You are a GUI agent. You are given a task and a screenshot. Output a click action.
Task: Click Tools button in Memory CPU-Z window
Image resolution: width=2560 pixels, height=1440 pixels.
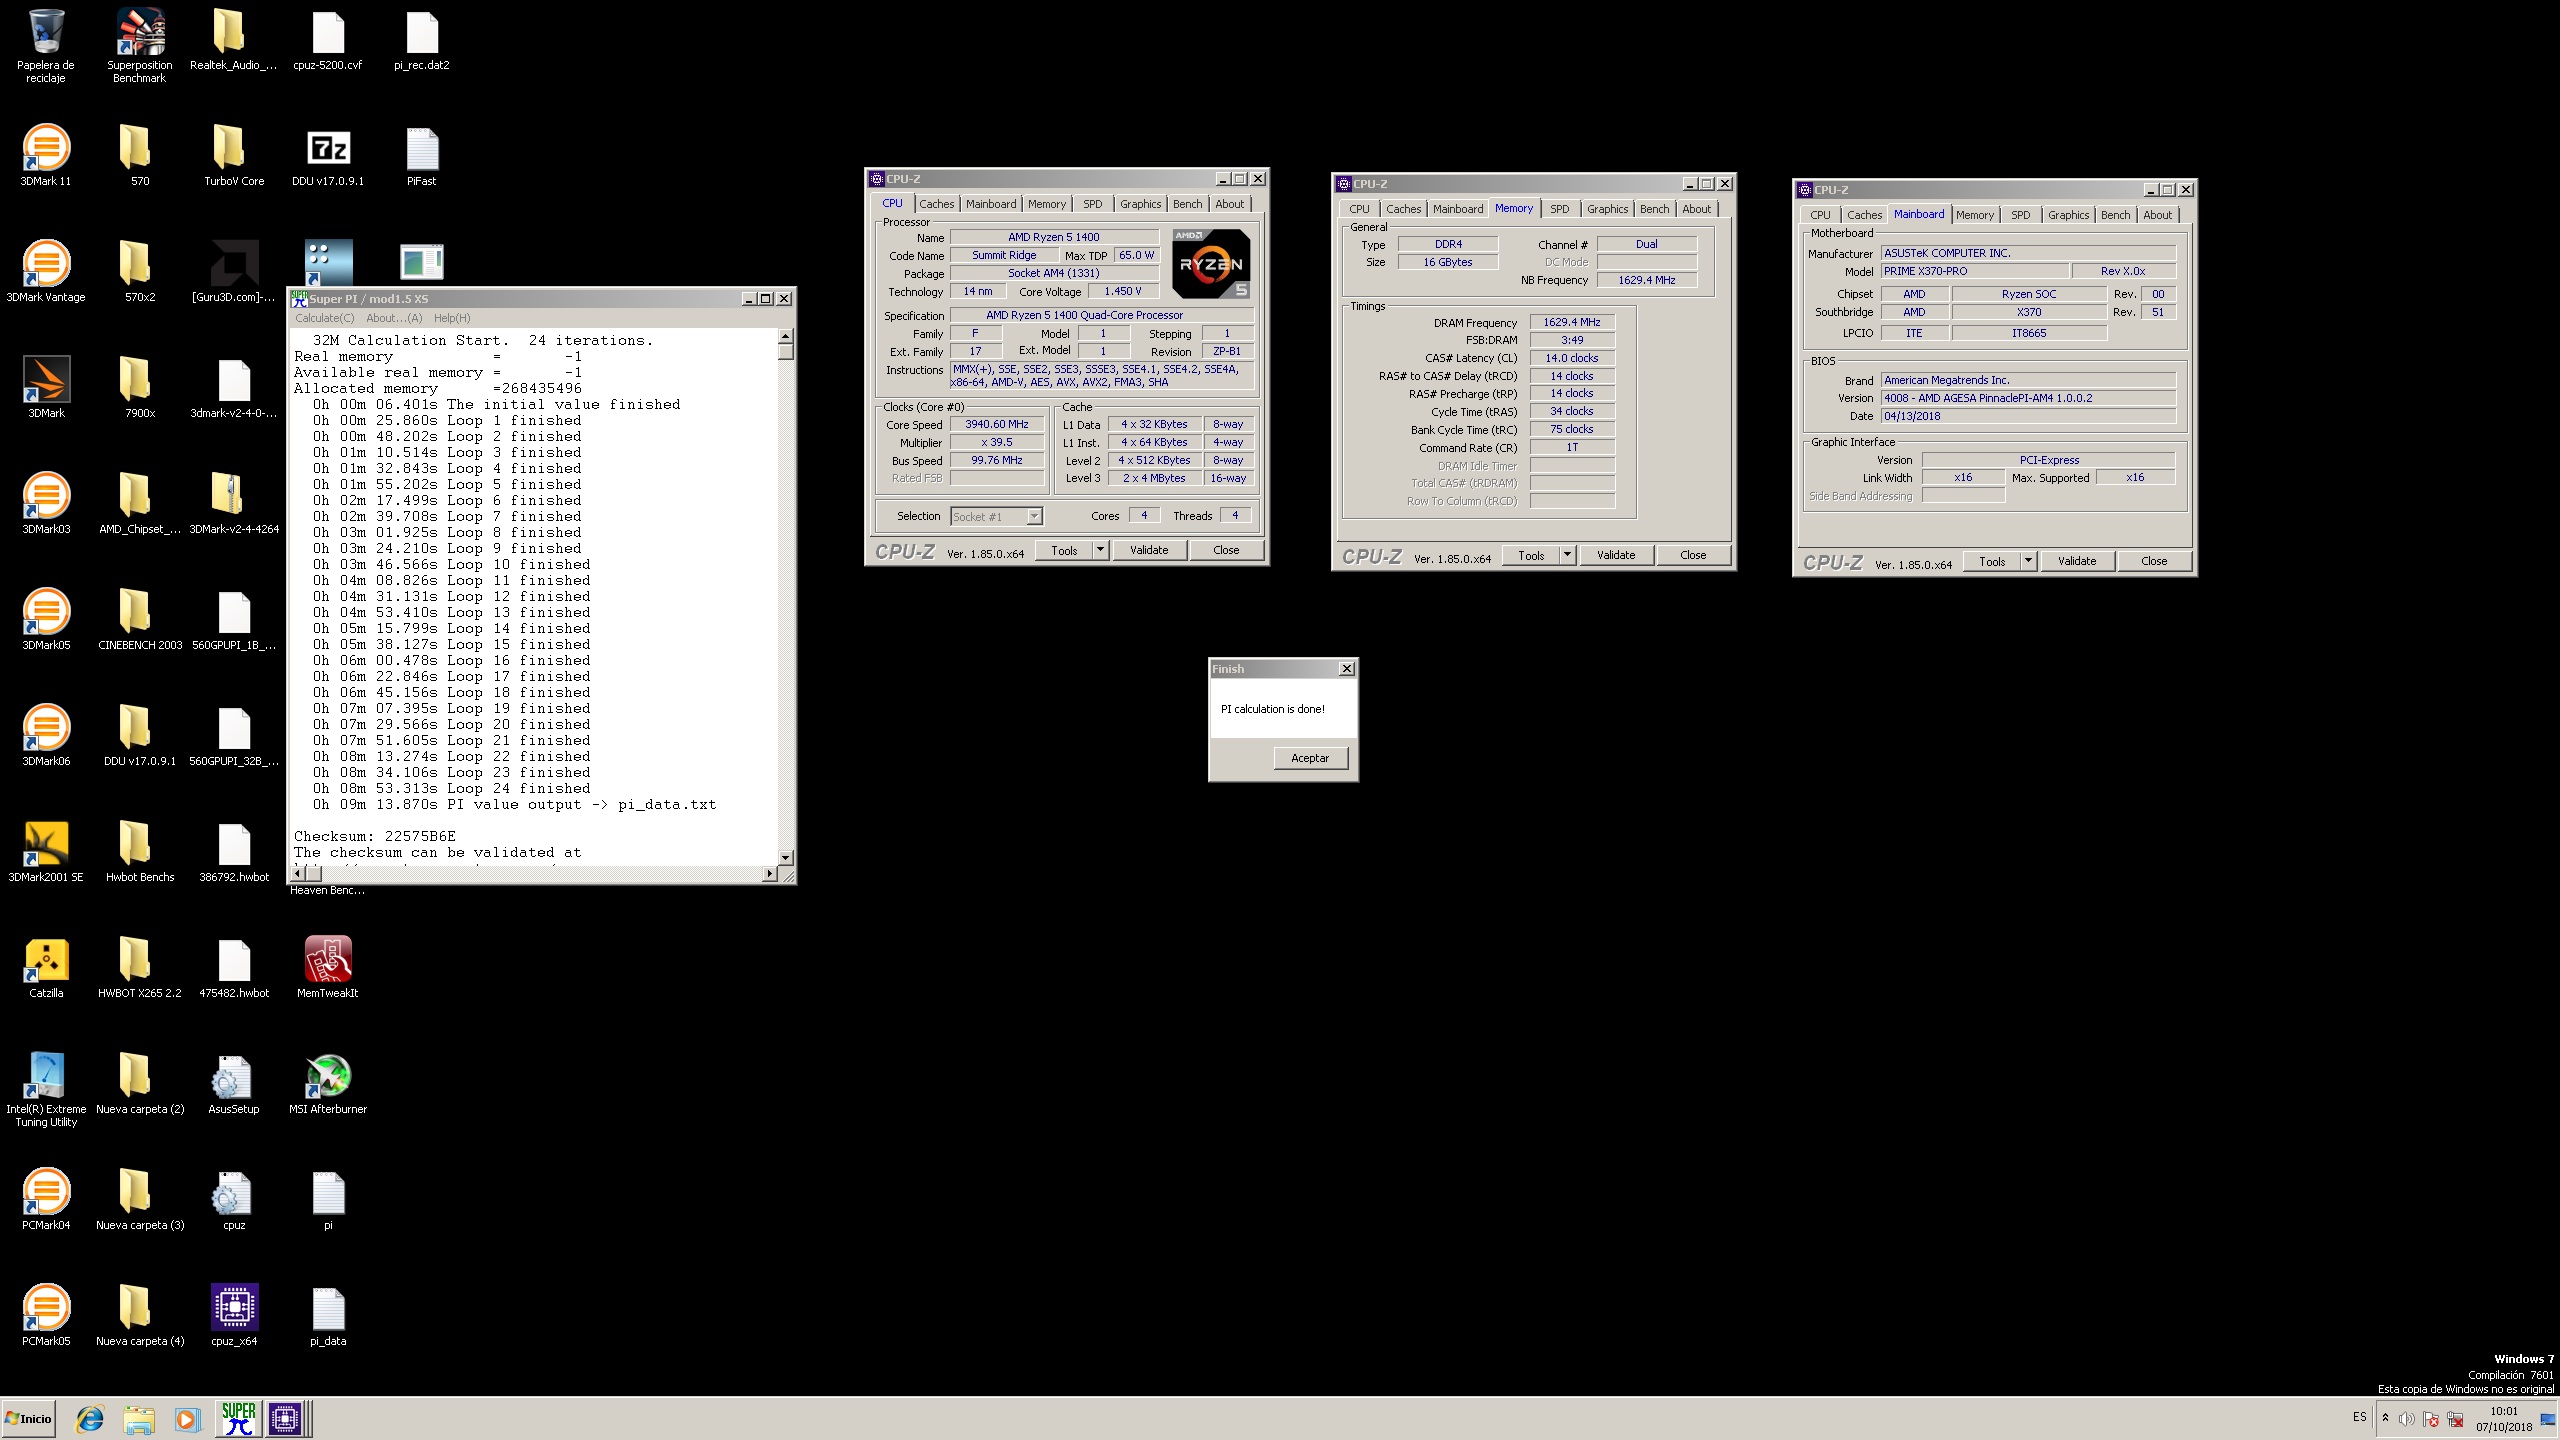(x=1531, y=555)
